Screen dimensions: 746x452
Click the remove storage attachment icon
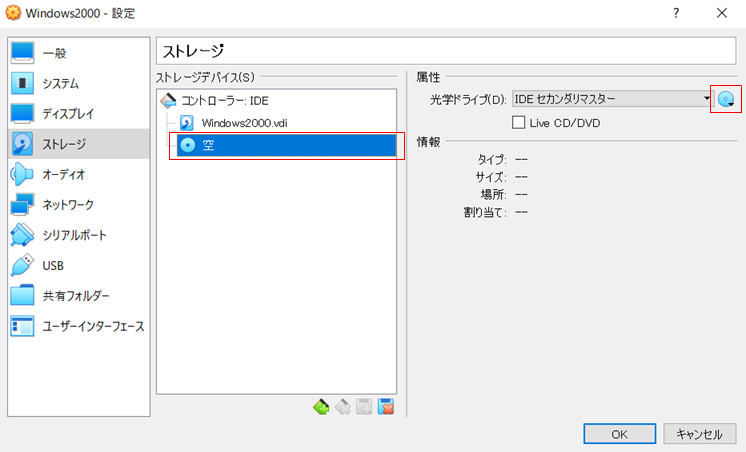tap(386, 407)
